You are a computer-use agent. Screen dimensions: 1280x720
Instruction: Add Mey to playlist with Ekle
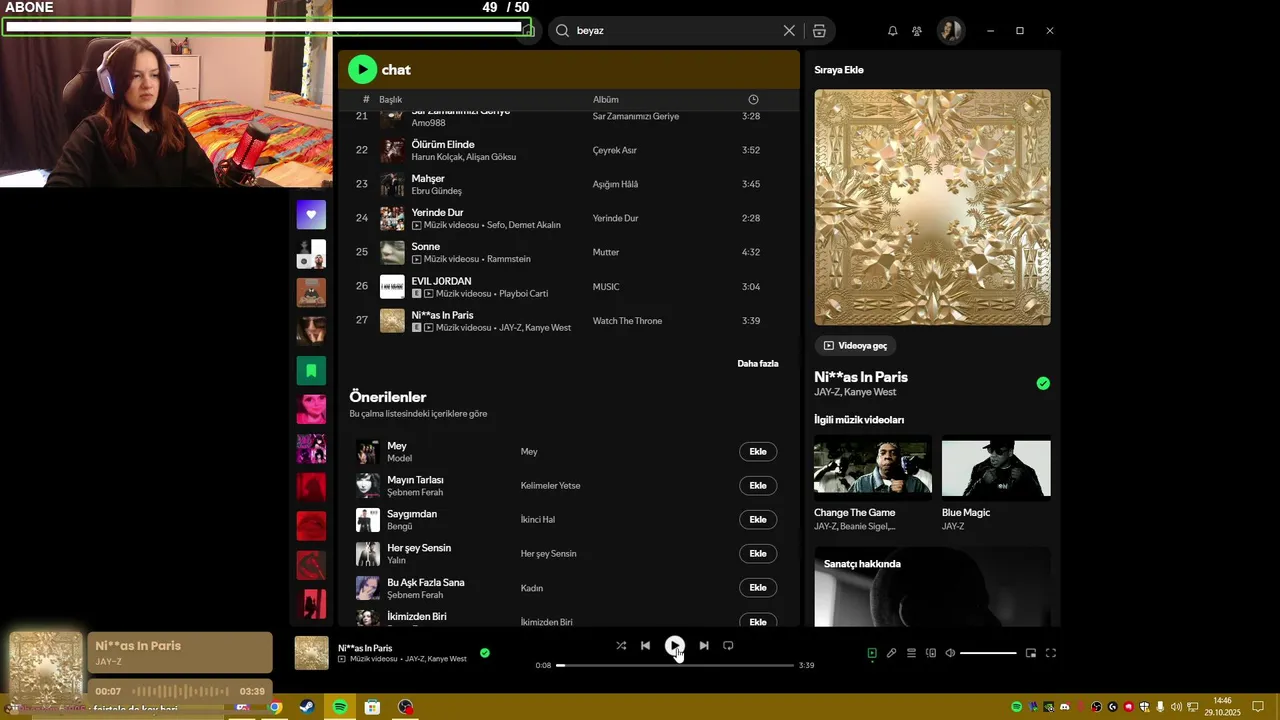[758, 452]
